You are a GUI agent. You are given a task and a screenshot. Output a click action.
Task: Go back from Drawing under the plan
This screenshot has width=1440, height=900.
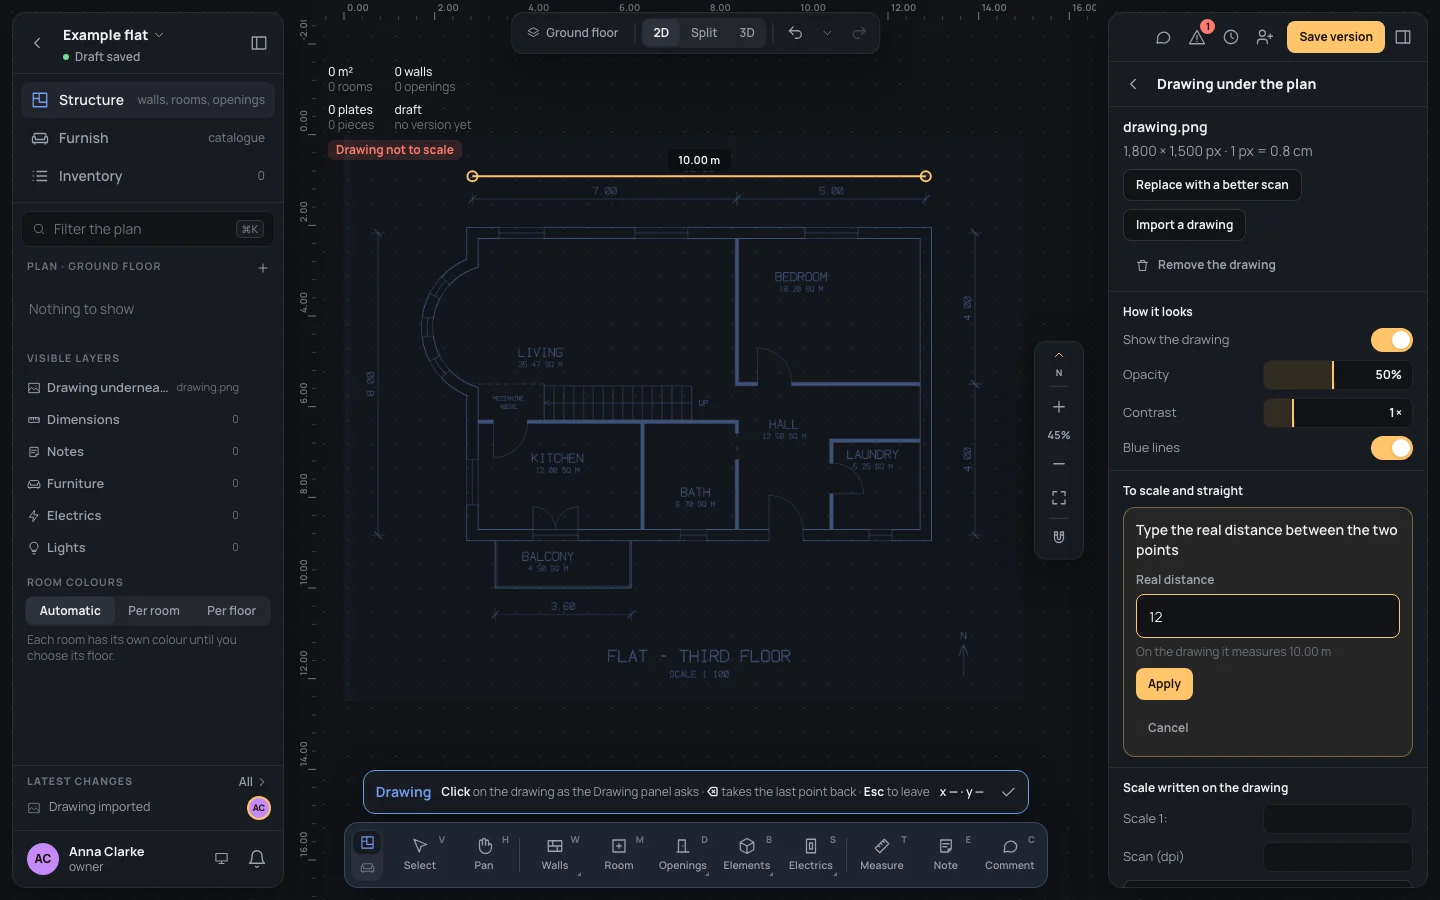tap(1133, 84)
